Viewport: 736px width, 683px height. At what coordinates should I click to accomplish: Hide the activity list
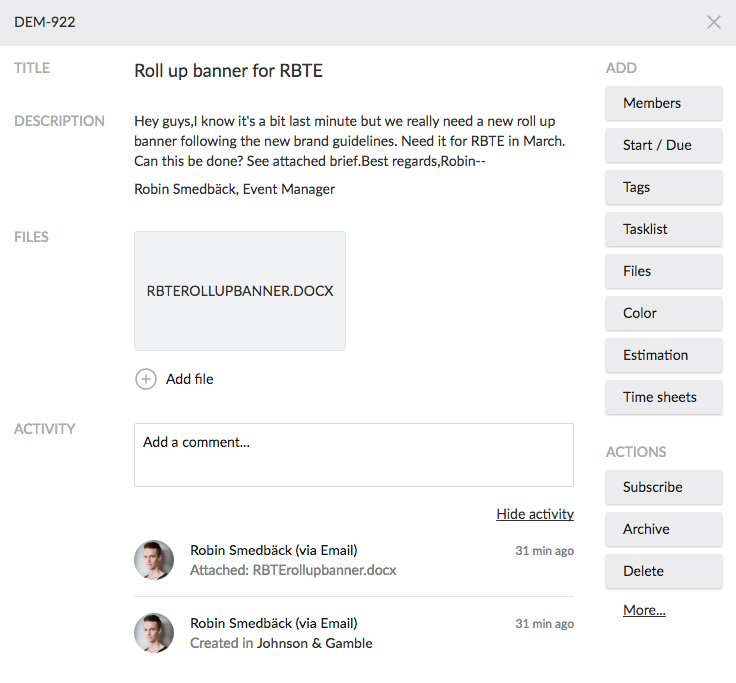pyautogui.click(x=535, y=514)
